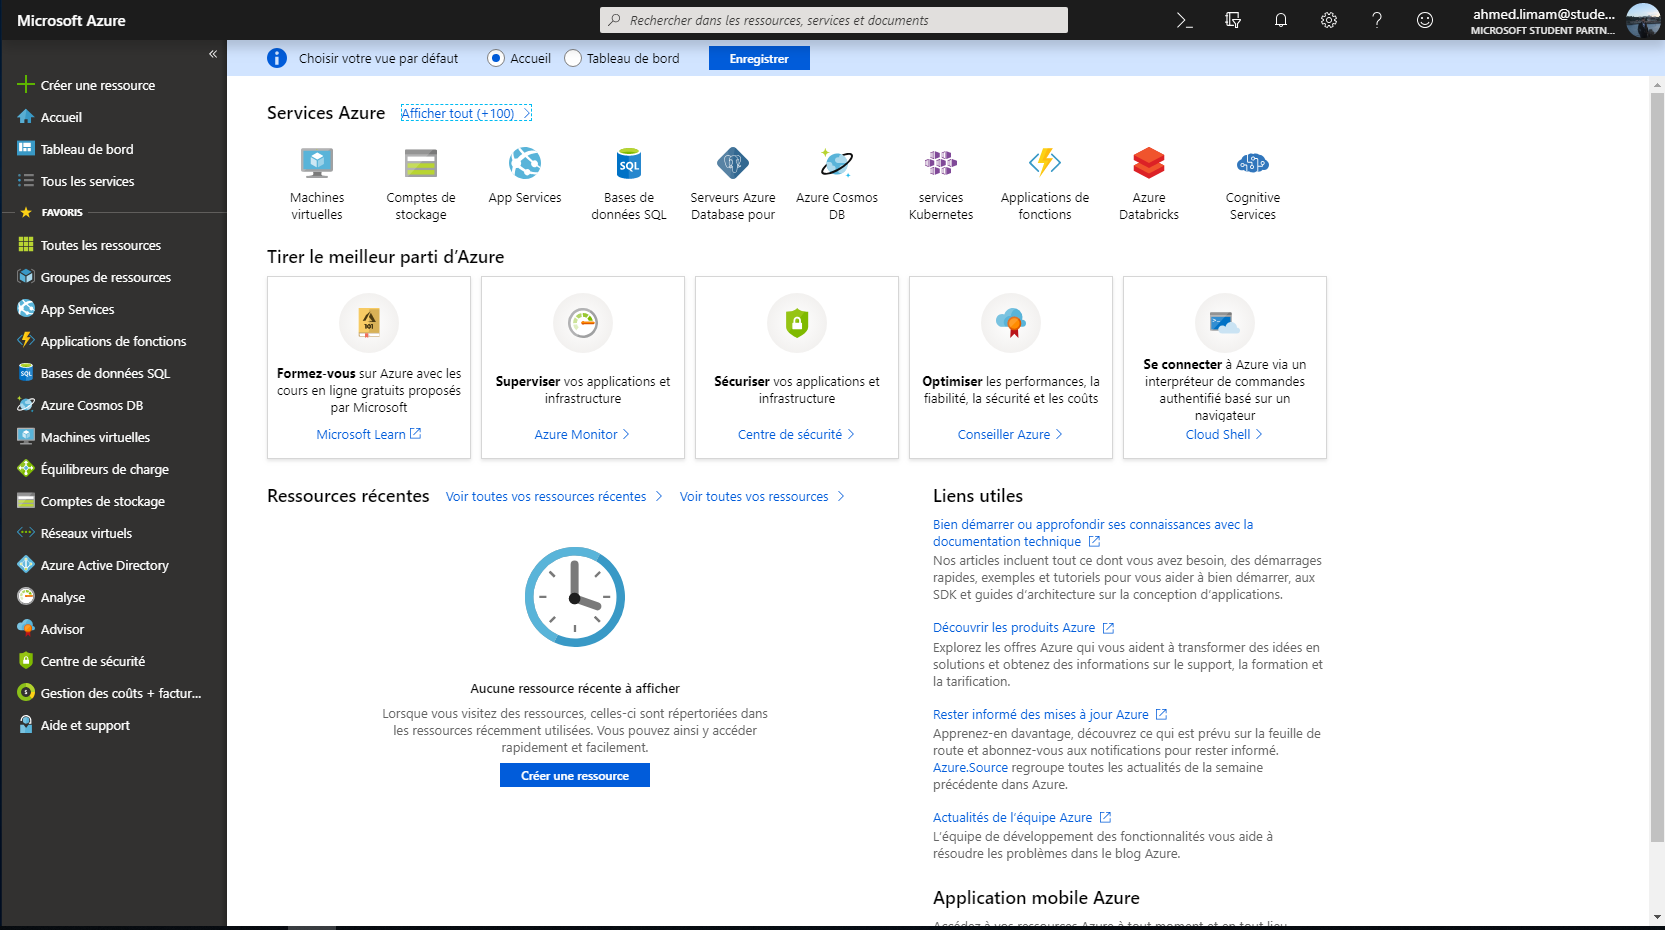Click the security shield card icon
This screenshot has width=1665, height=930.
797,323
